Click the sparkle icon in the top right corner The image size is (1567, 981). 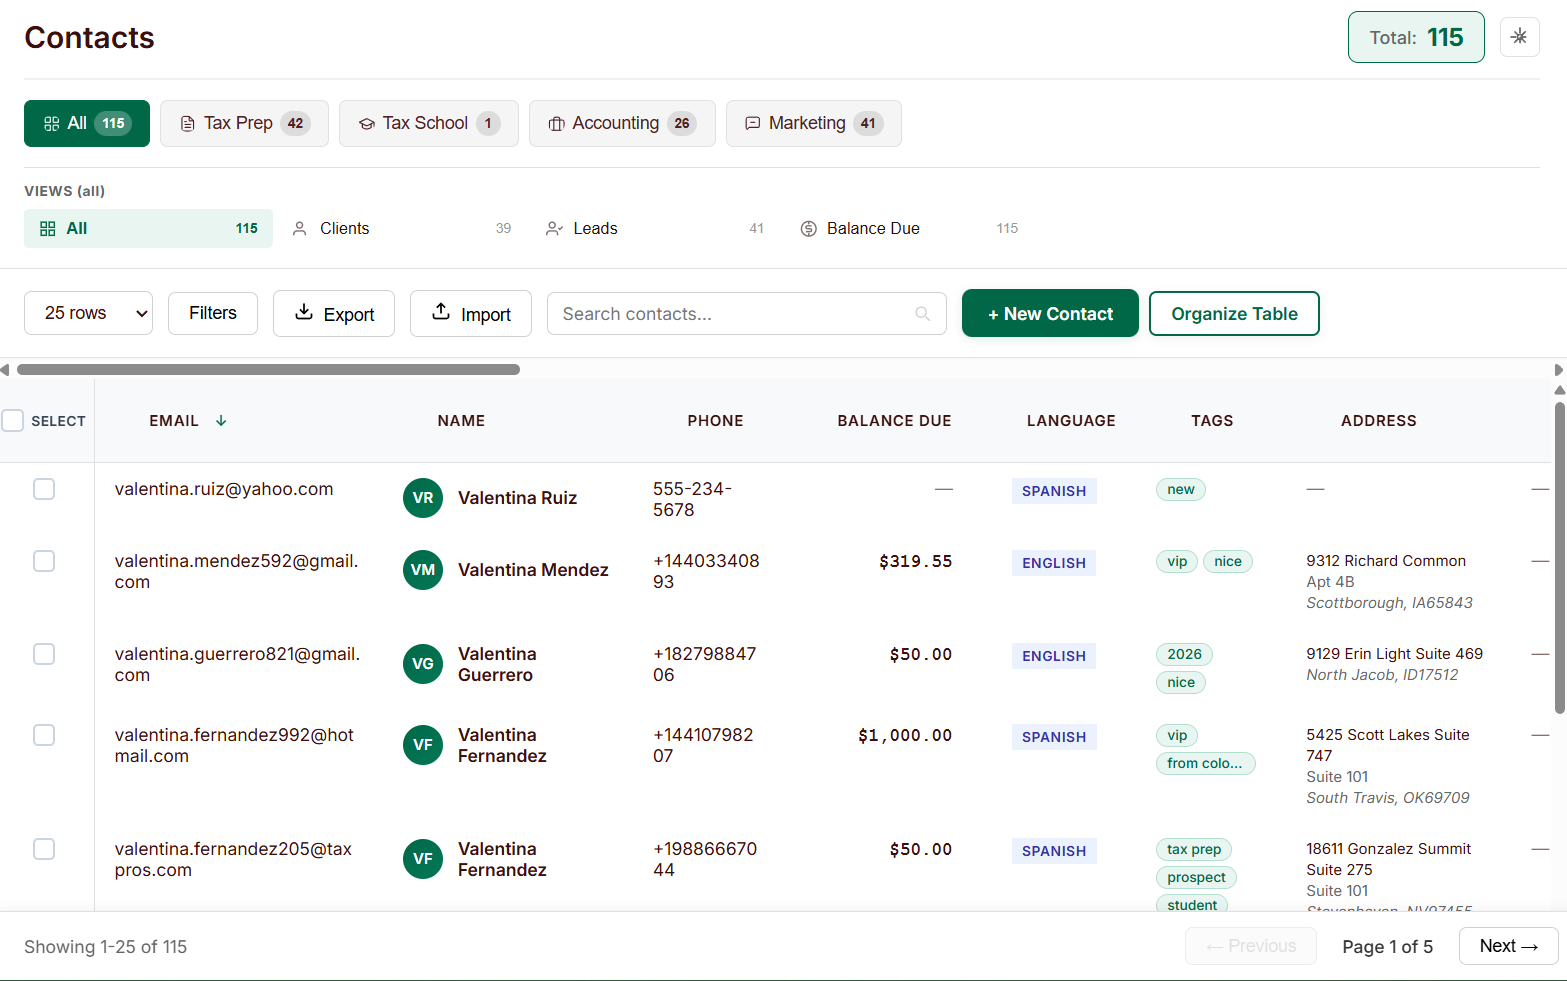[1519, 36]
